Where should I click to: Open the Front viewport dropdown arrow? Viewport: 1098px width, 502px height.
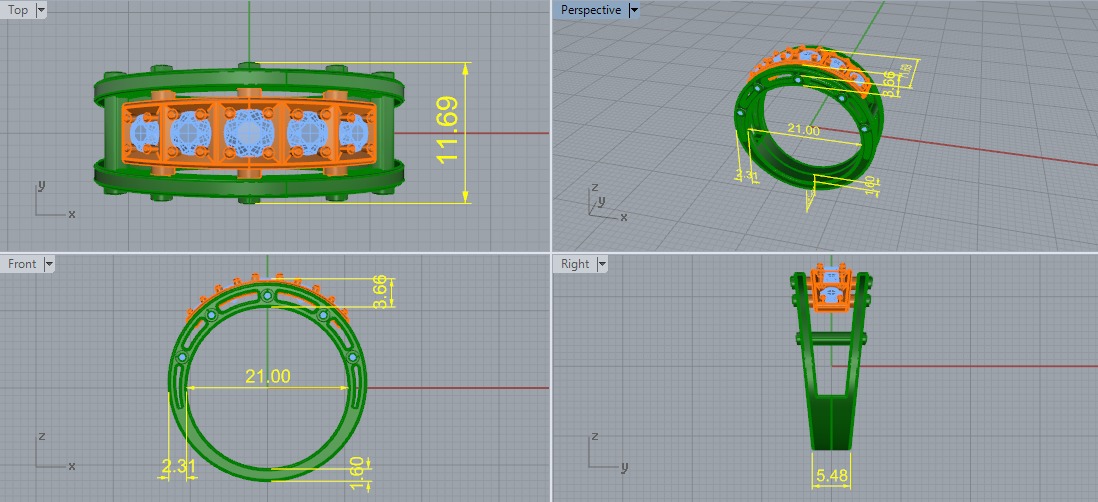click(48, 264)
